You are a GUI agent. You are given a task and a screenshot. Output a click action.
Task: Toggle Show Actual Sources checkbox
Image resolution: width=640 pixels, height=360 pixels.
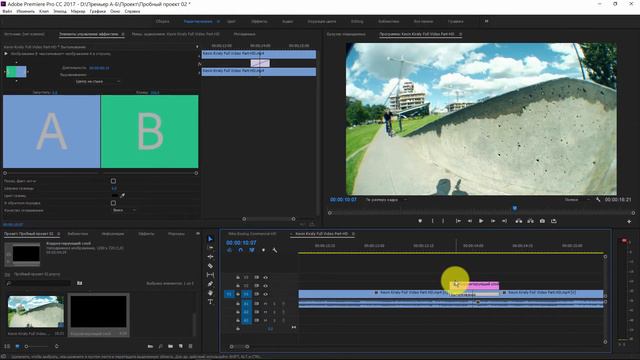113,181
